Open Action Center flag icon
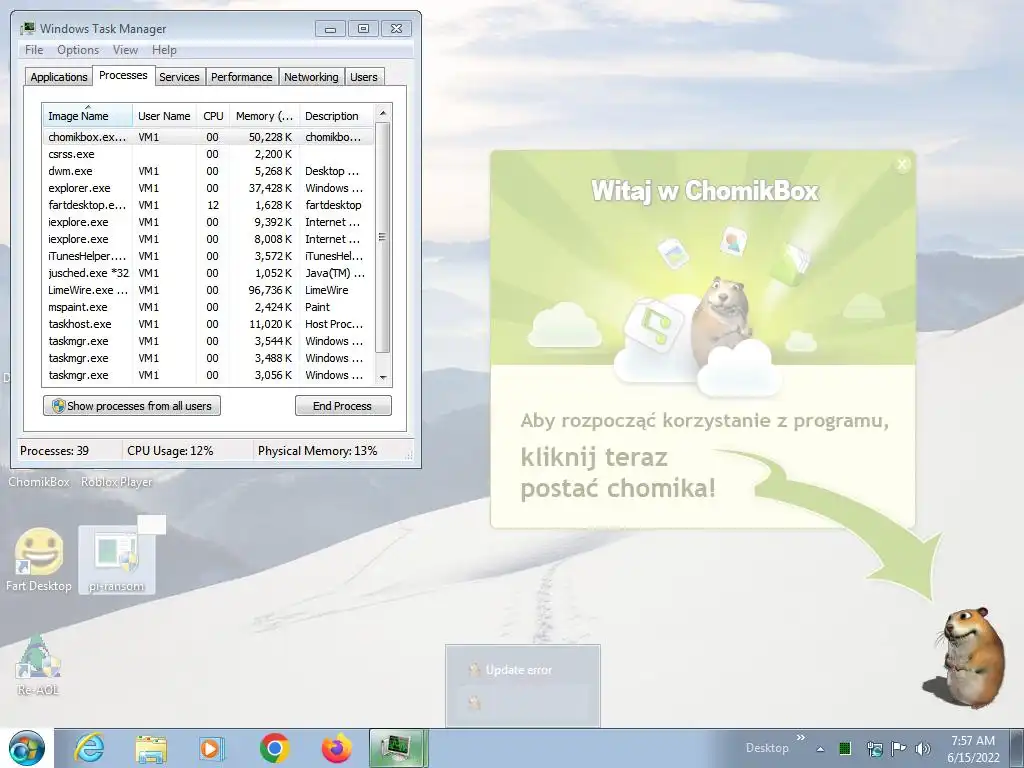This screenshot has height=768, width=1024. point(899,748)
